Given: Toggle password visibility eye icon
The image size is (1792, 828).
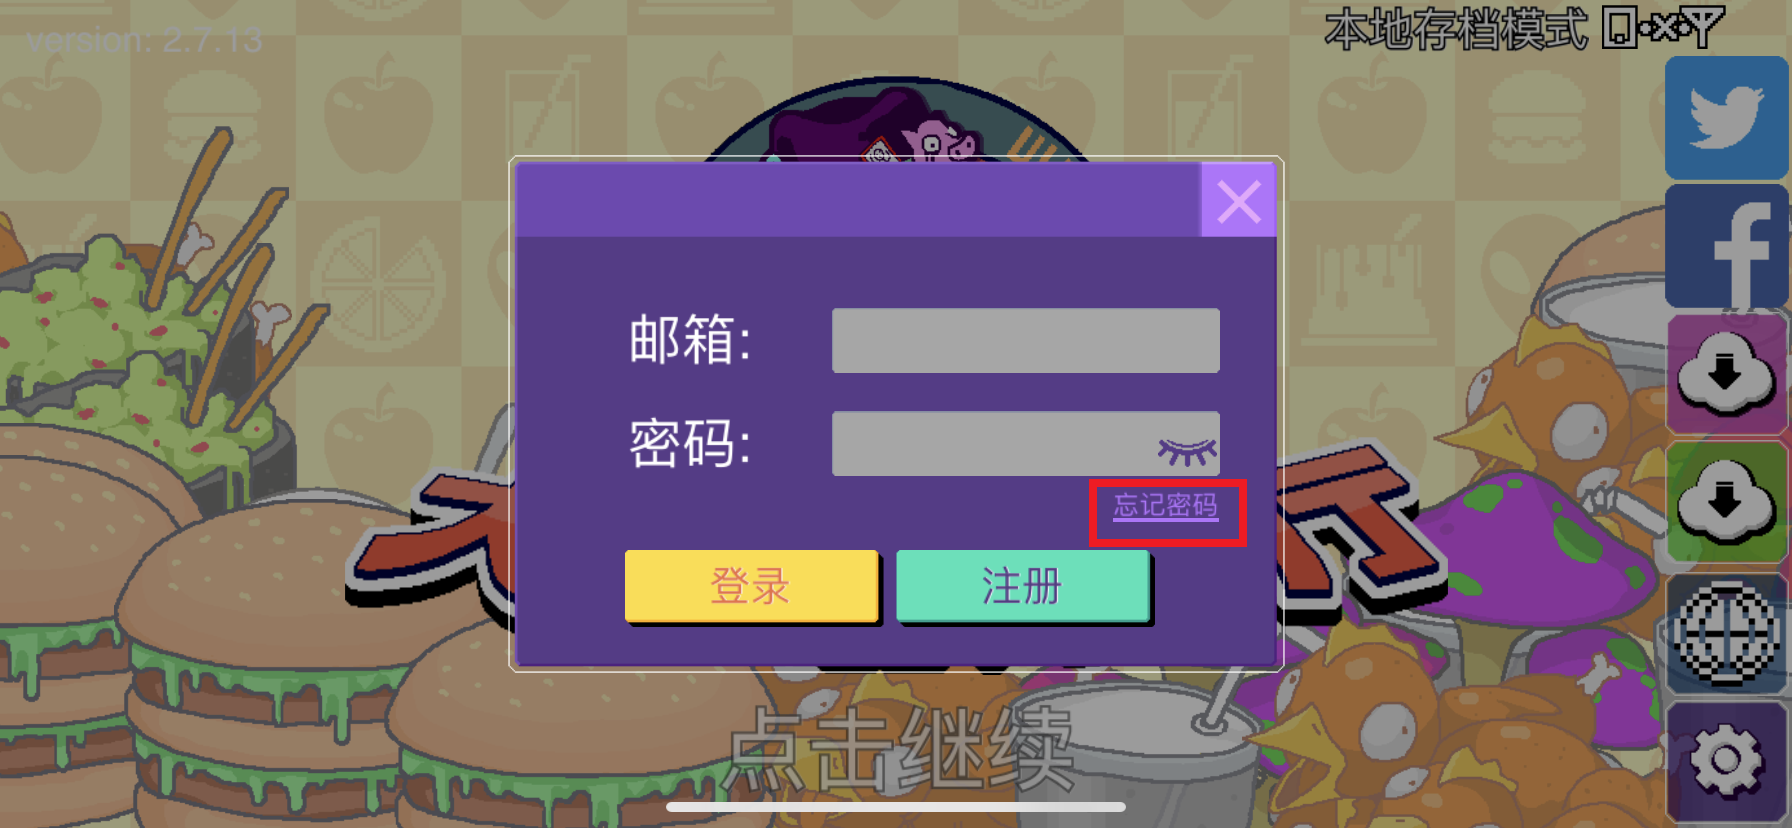Looking at the screenshot, I should click(x=1187, y=452).
